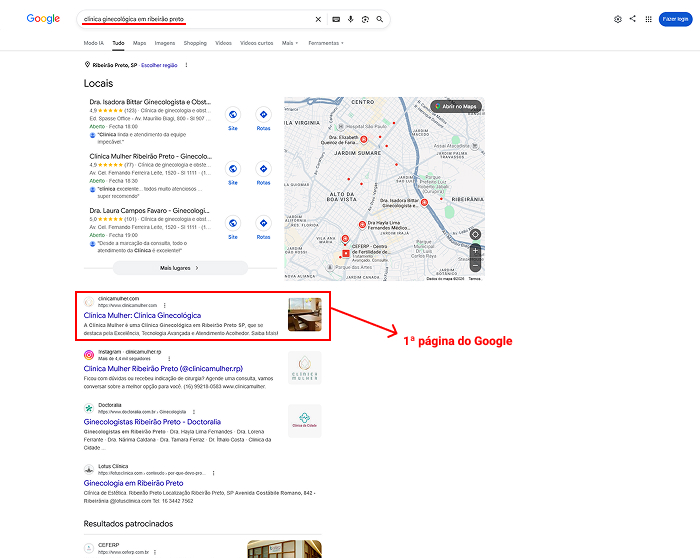This screenshot has height=558, width=700.
Task: Click the CEFERP sponsored image
Action: 284,549
